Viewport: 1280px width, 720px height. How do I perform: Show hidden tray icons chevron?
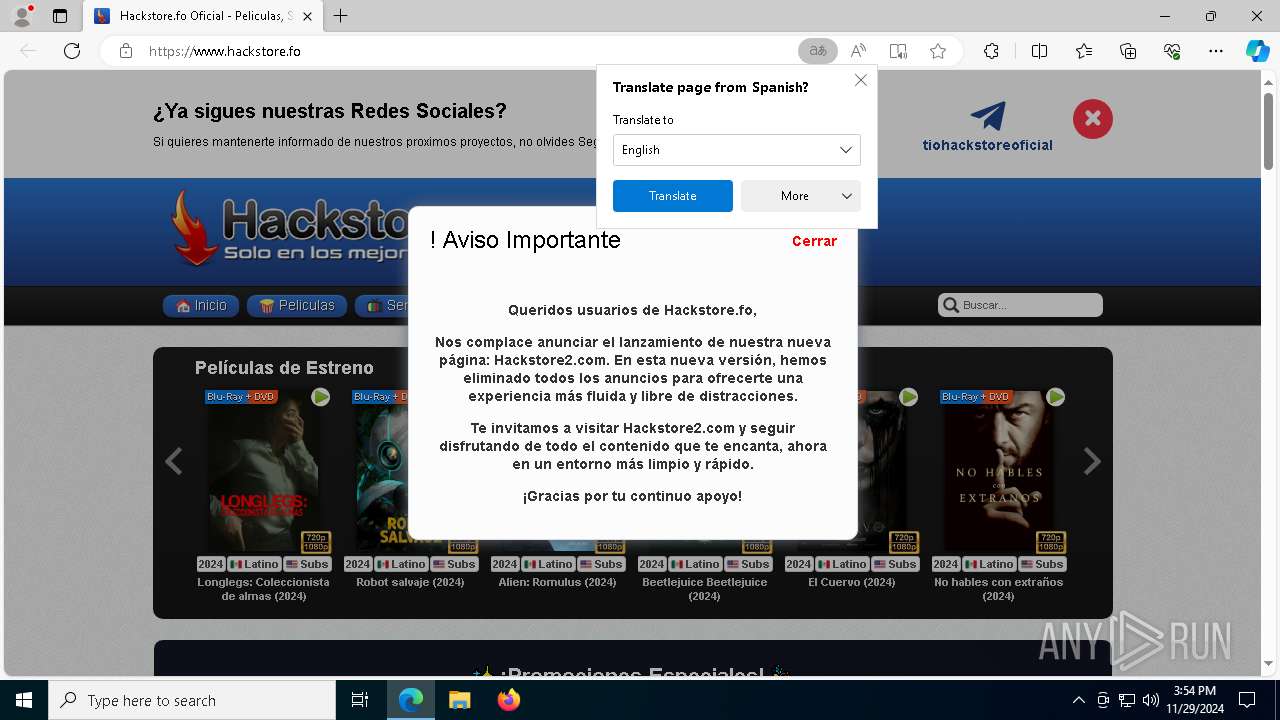(x=1078, y=700)
